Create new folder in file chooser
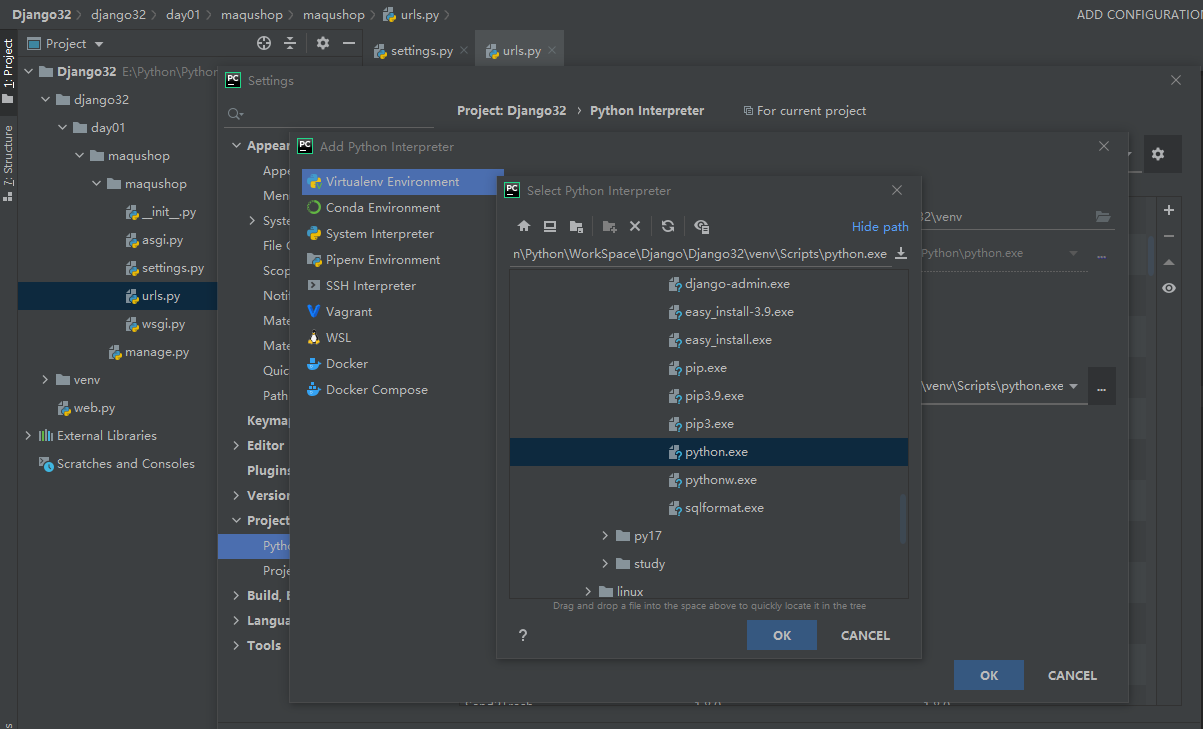Viewport: 1203px width, 729px height. 609,226
